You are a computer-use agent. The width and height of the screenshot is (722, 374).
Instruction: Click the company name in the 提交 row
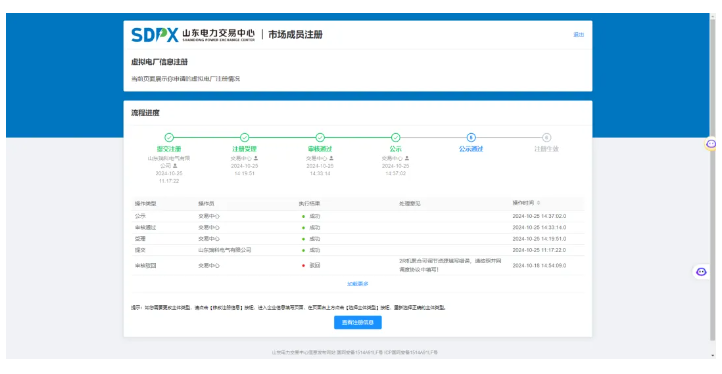point(225,250)
